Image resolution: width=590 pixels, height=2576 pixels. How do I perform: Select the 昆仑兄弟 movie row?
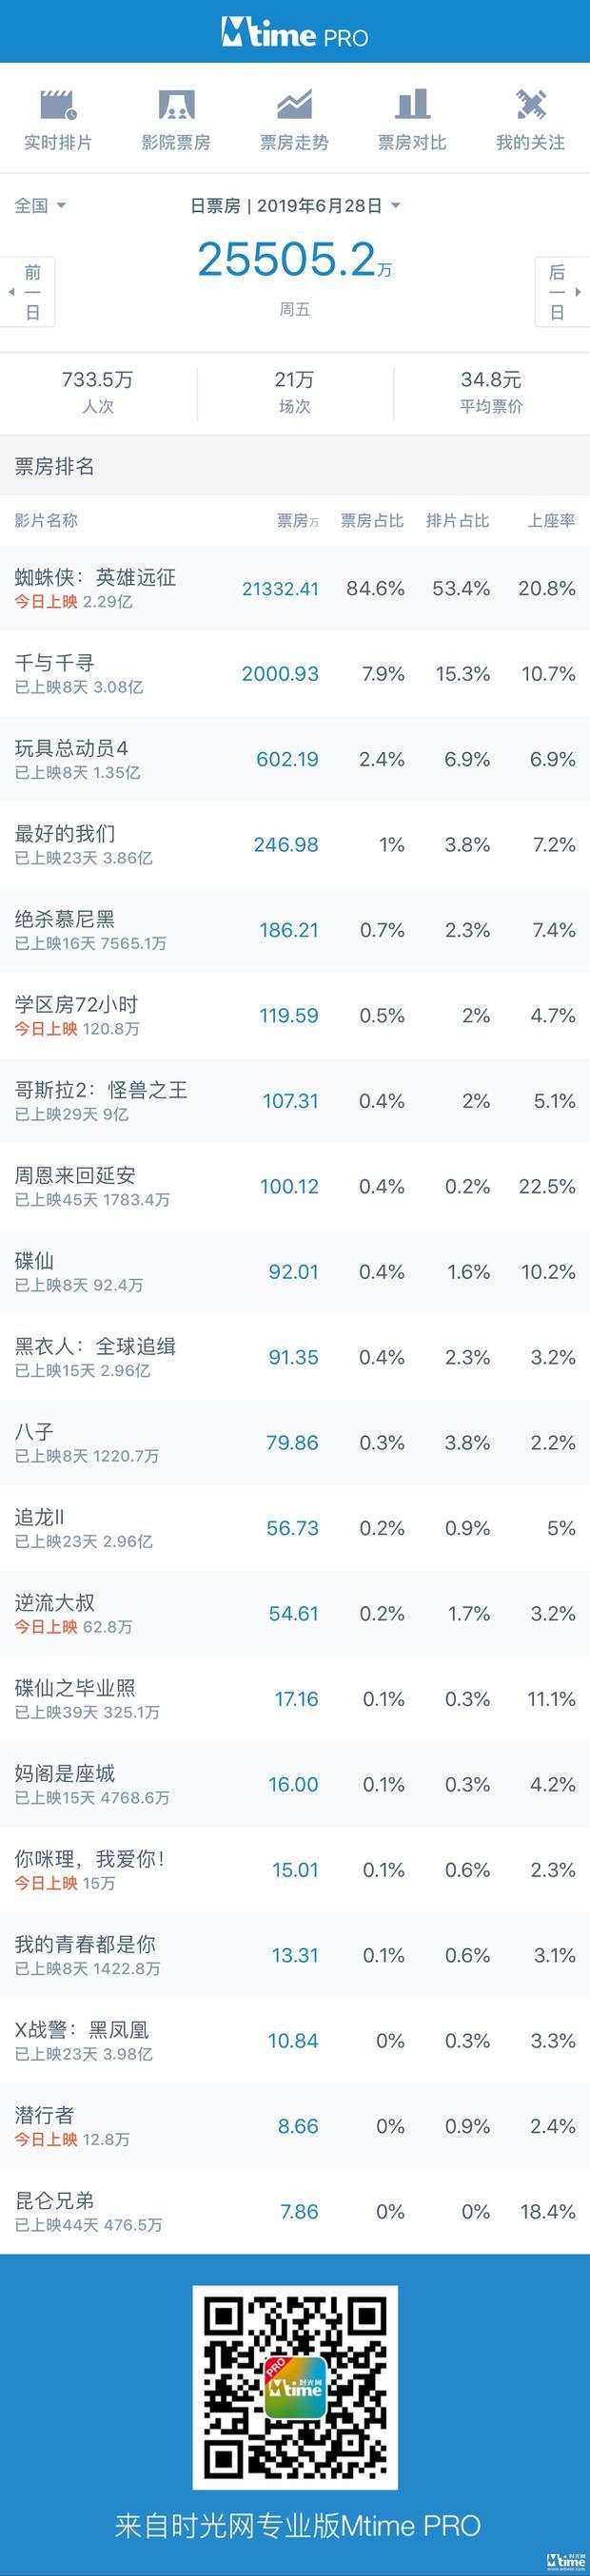click(295, 2211)
